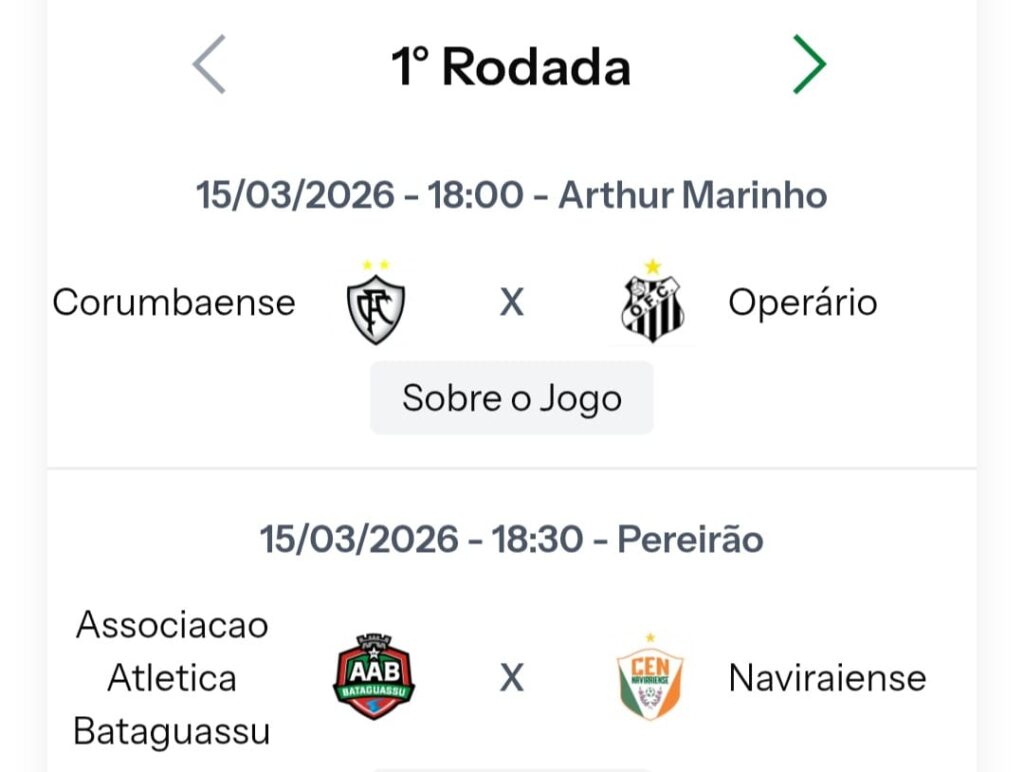Open the Corumbaense team name

tap(174, 302)
